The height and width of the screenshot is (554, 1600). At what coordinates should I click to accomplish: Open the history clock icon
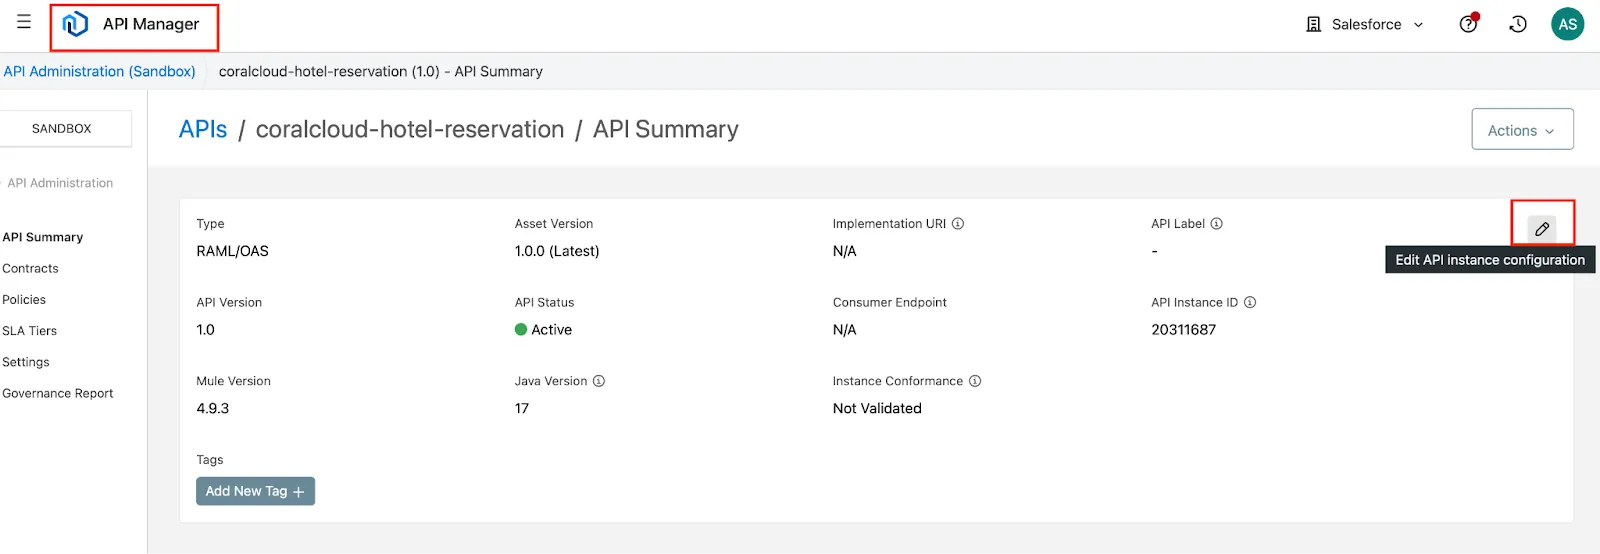point(1518,24)
